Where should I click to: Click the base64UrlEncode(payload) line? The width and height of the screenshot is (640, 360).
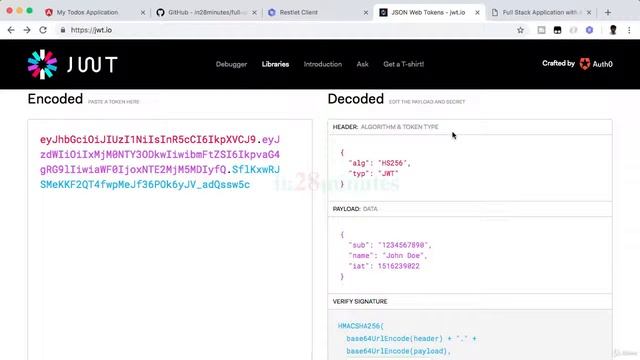coord(398,351)
